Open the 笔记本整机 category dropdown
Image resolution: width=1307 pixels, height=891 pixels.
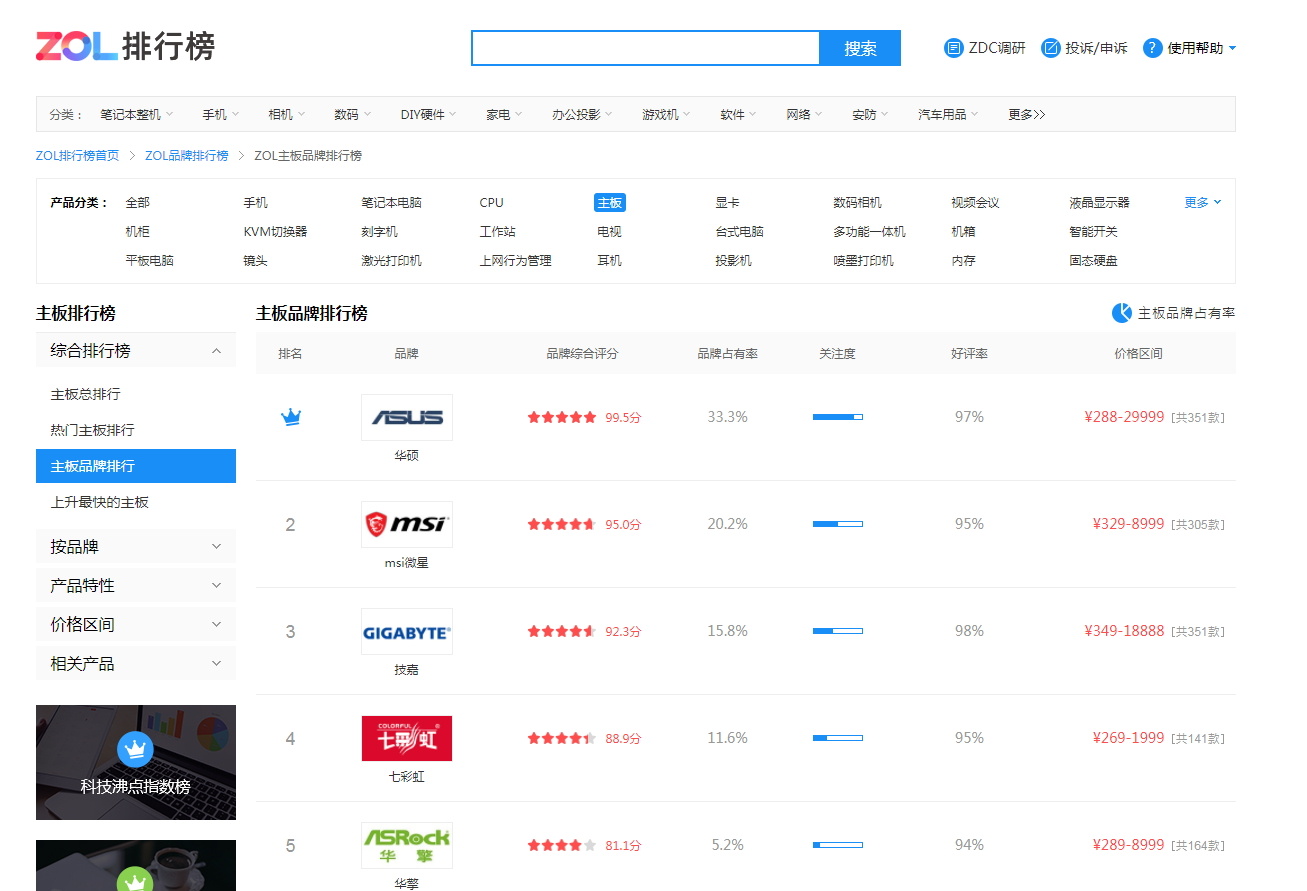click(137, 114)
